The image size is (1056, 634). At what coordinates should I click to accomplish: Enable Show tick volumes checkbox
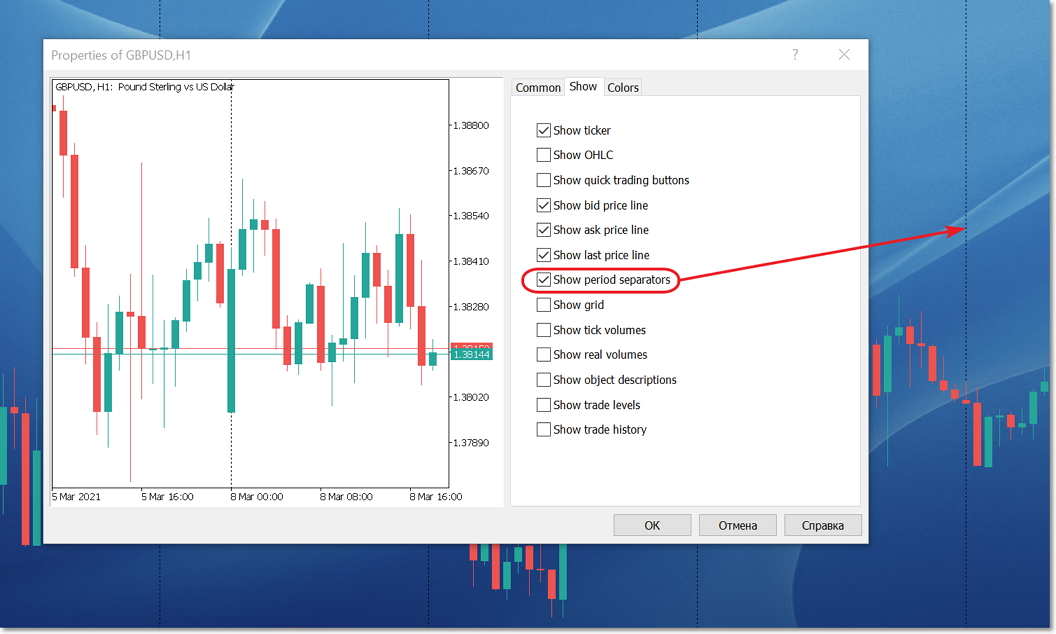(543, 329)
